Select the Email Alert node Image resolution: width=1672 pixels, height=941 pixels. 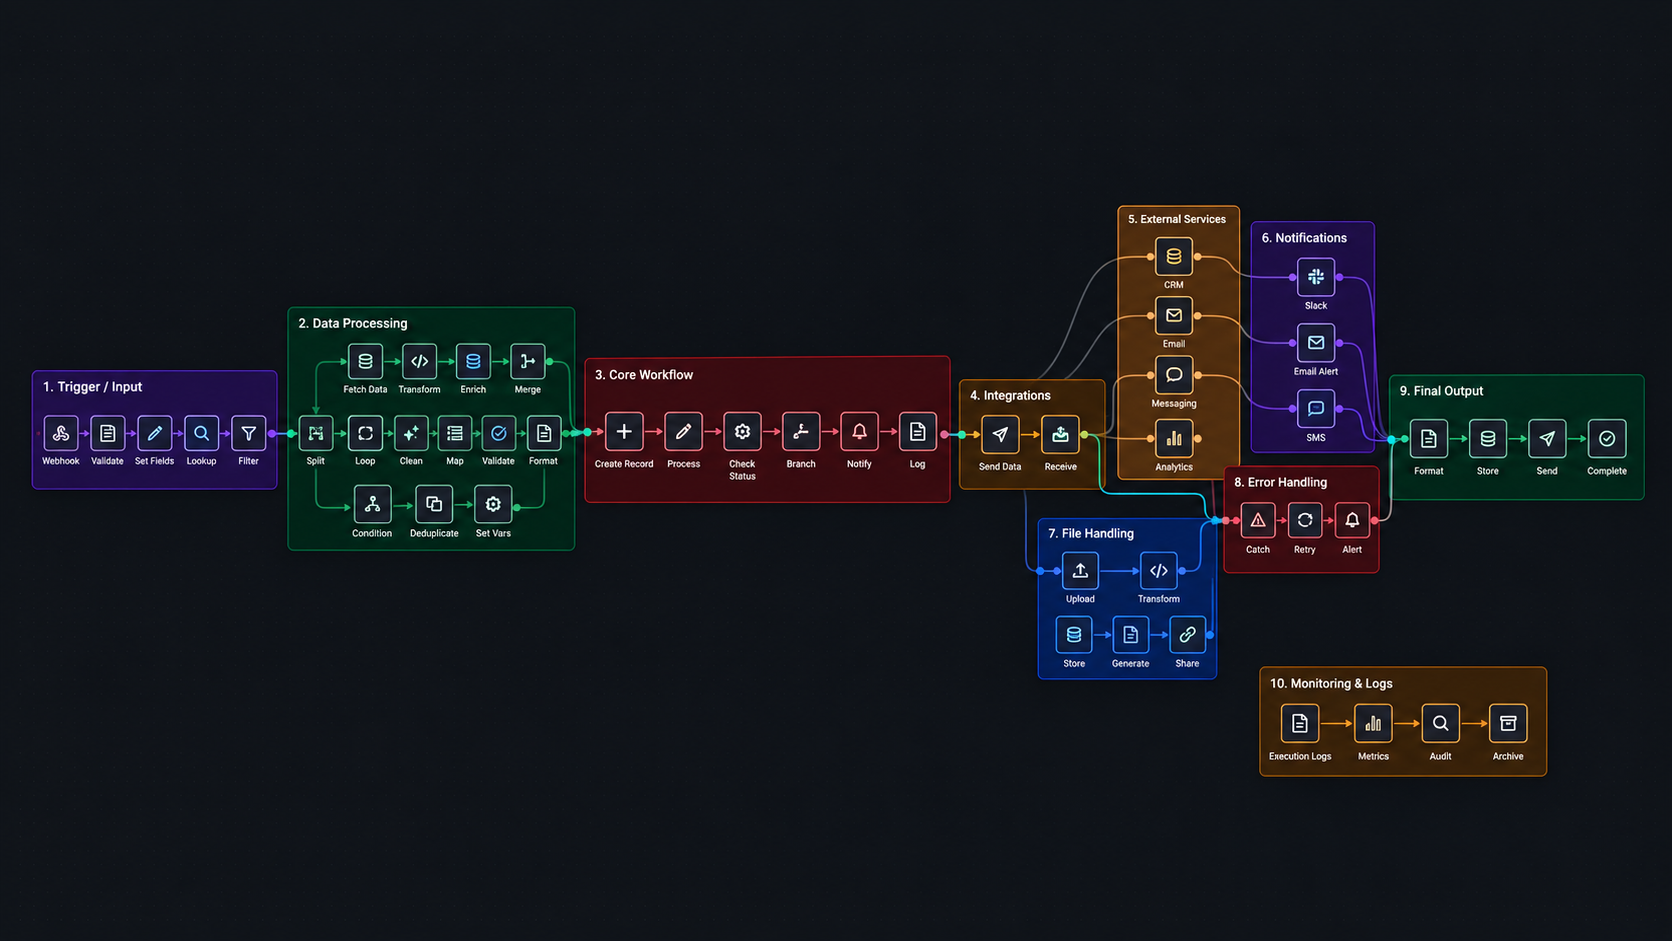coord(1316,343)
